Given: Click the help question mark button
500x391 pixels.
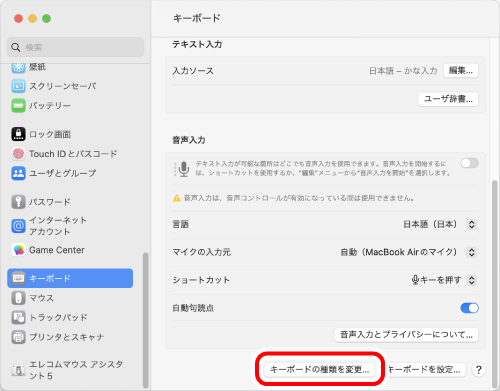Looking at the screenshot, I should tap(478, 370).
